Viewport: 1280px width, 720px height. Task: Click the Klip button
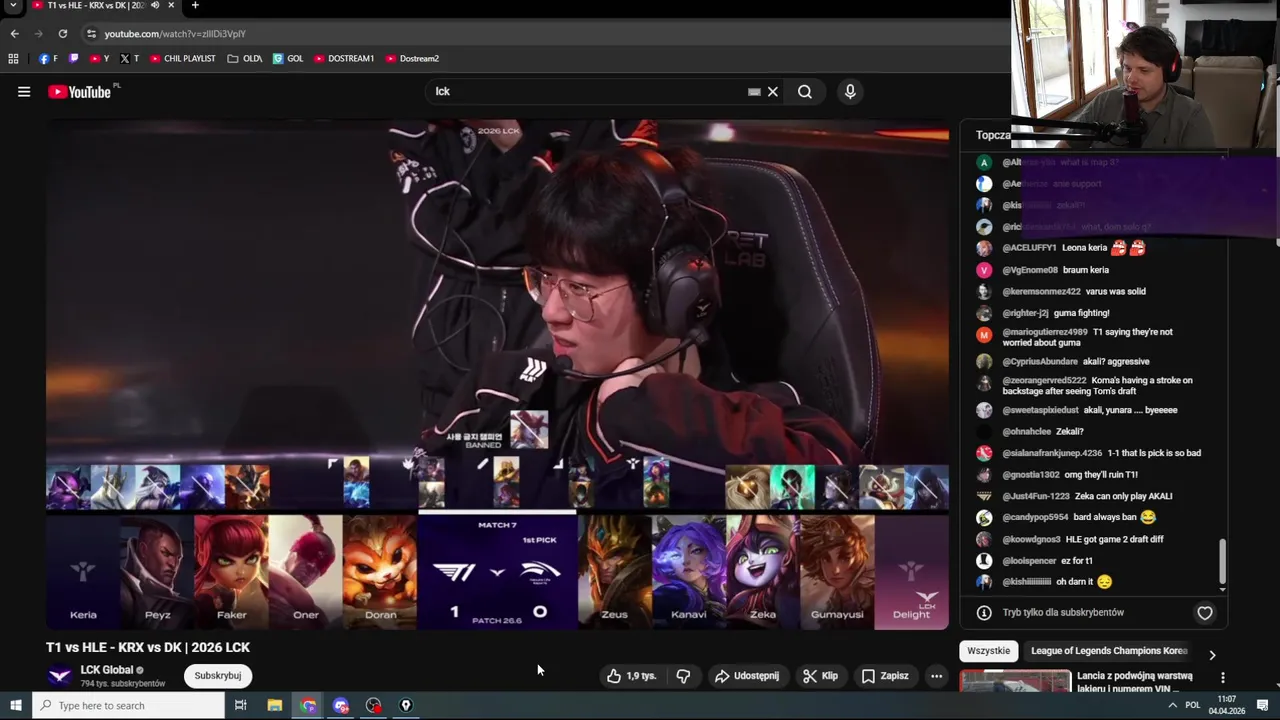point(821,676)
